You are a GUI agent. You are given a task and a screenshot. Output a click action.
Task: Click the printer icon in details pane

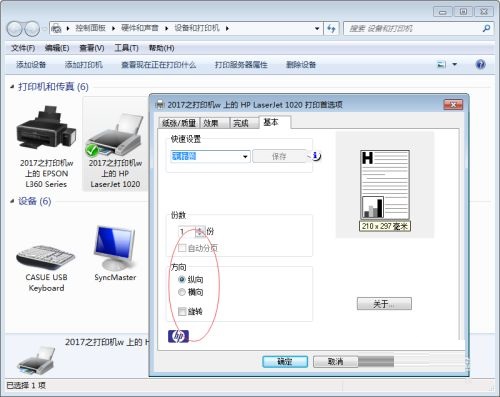[x=36, y=360]
